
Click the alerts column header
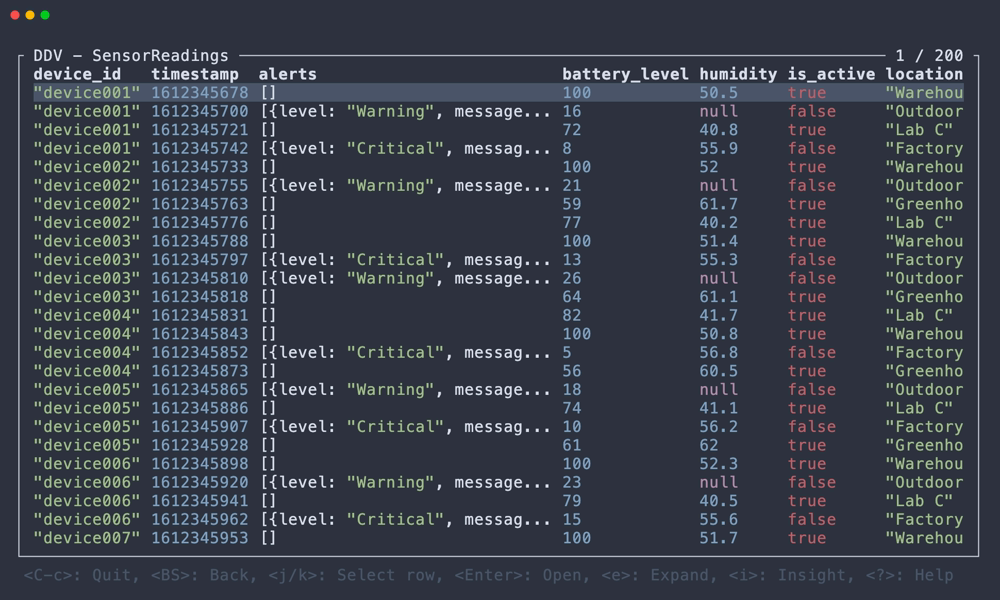click(288, 75)
